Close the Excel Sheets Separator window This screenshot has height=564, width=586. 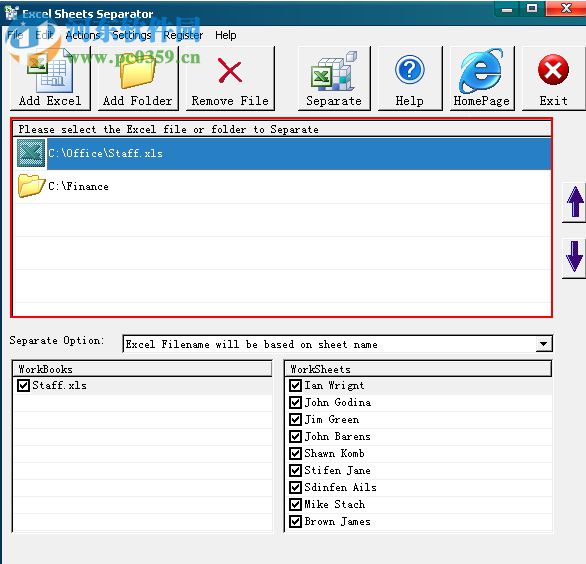[x=566, y=9]
